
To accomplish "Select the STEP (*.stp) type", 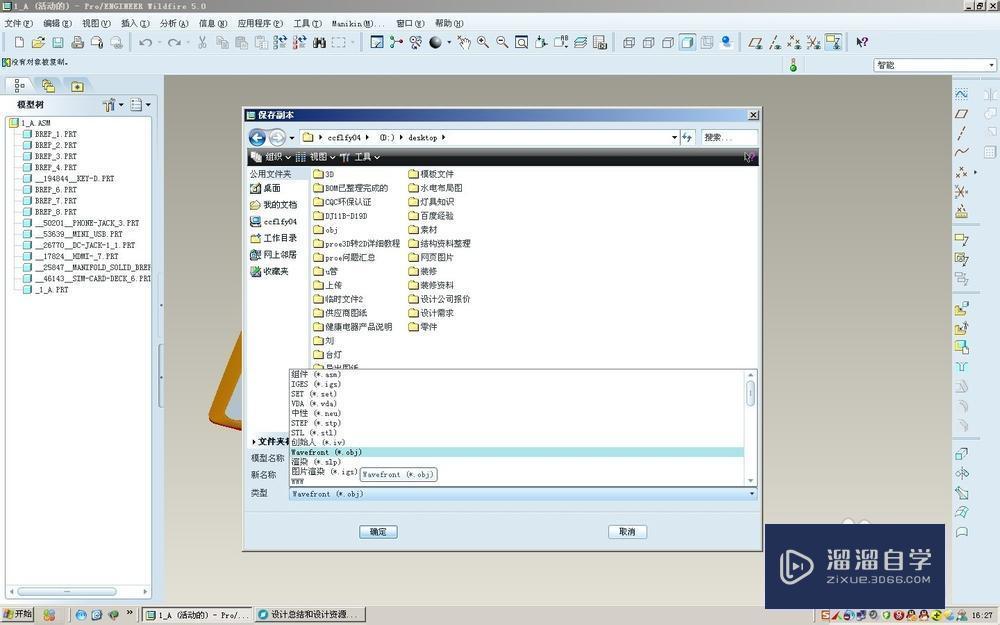I will (317, 423).
